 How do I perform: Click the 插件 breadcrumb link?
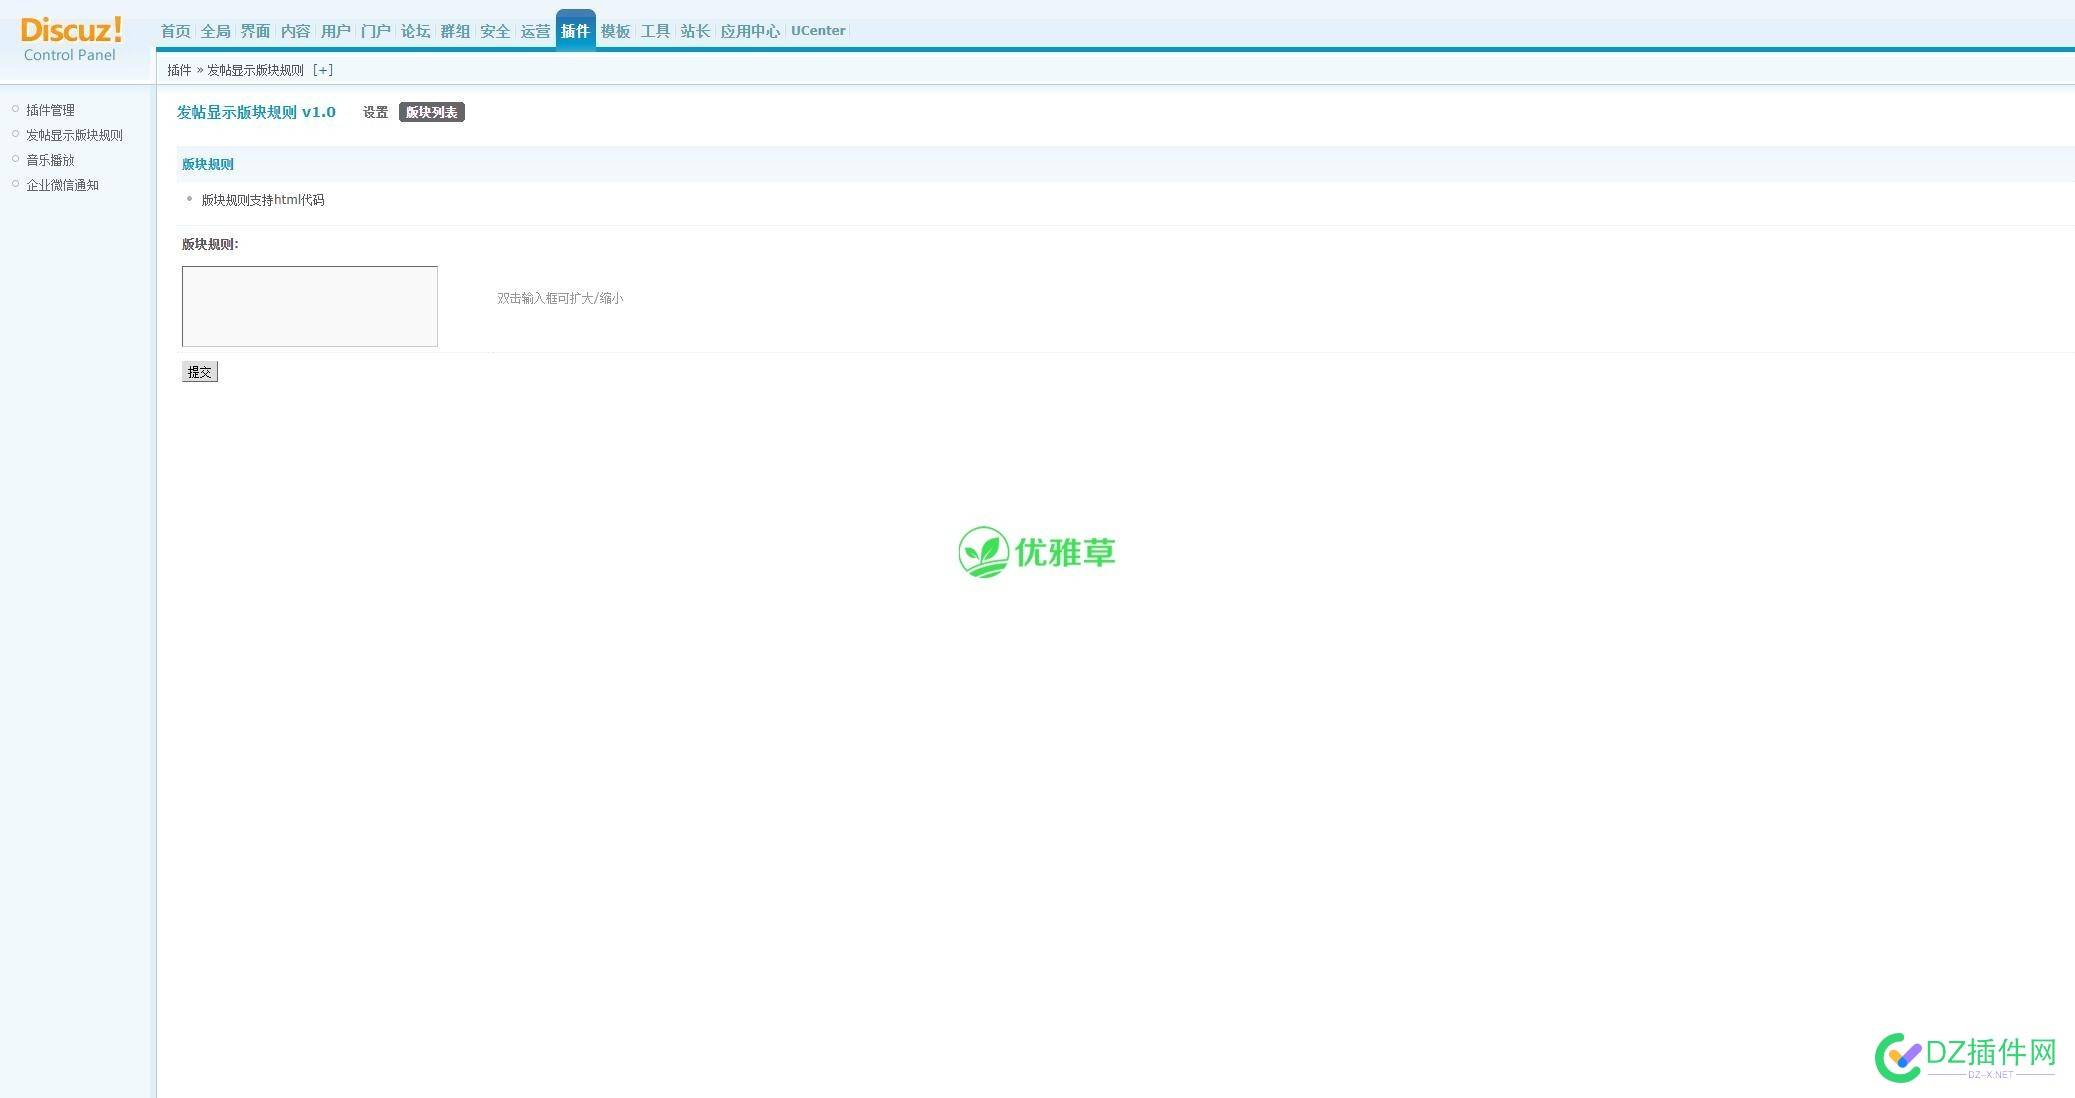179,70
